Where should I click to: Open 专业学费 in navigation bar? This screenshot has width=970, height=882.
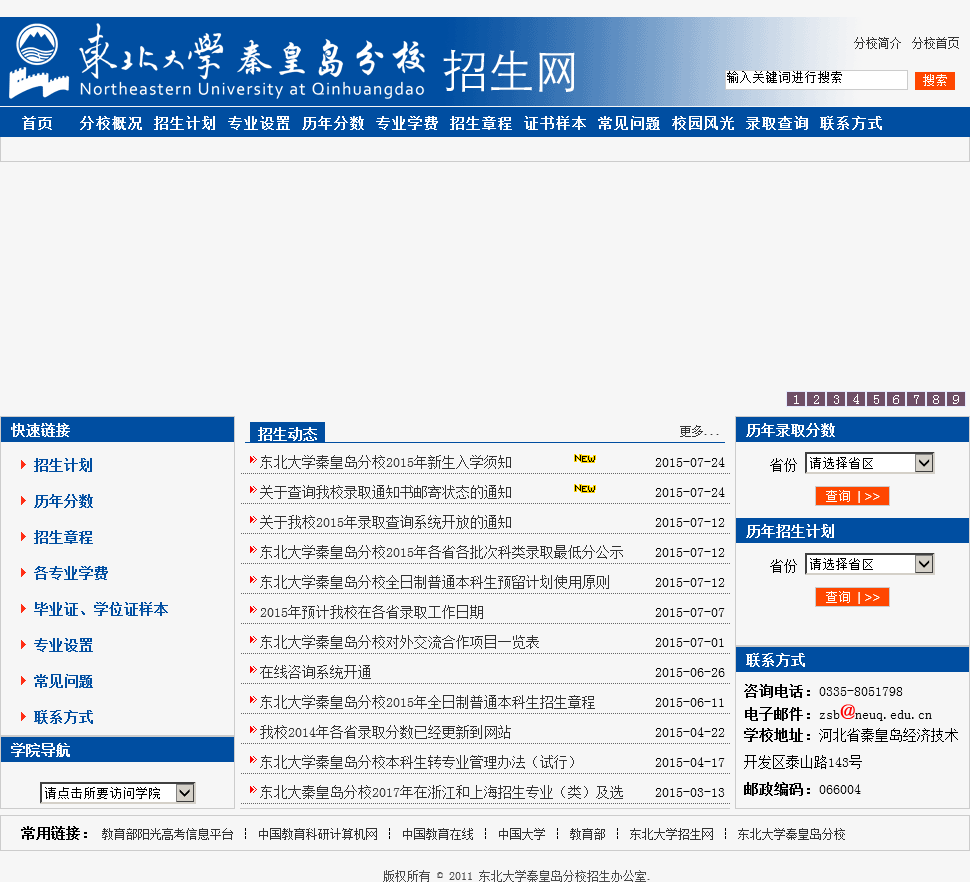tap(406, 123)
